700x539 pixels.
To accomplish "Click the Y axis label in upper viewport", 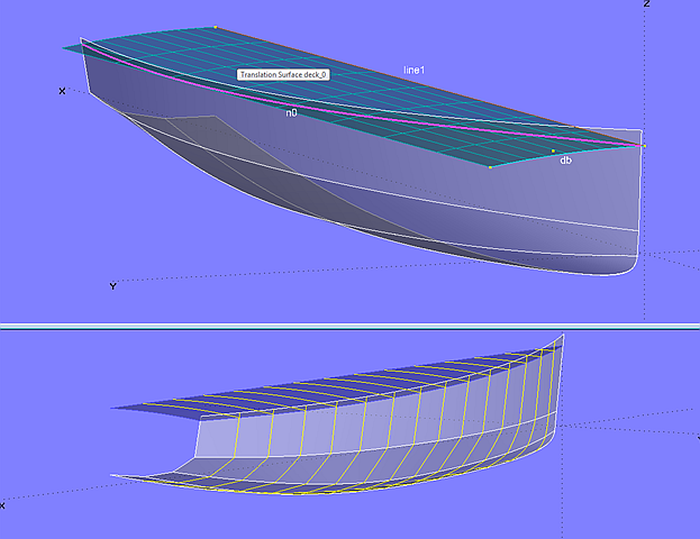I will (112, 286).
